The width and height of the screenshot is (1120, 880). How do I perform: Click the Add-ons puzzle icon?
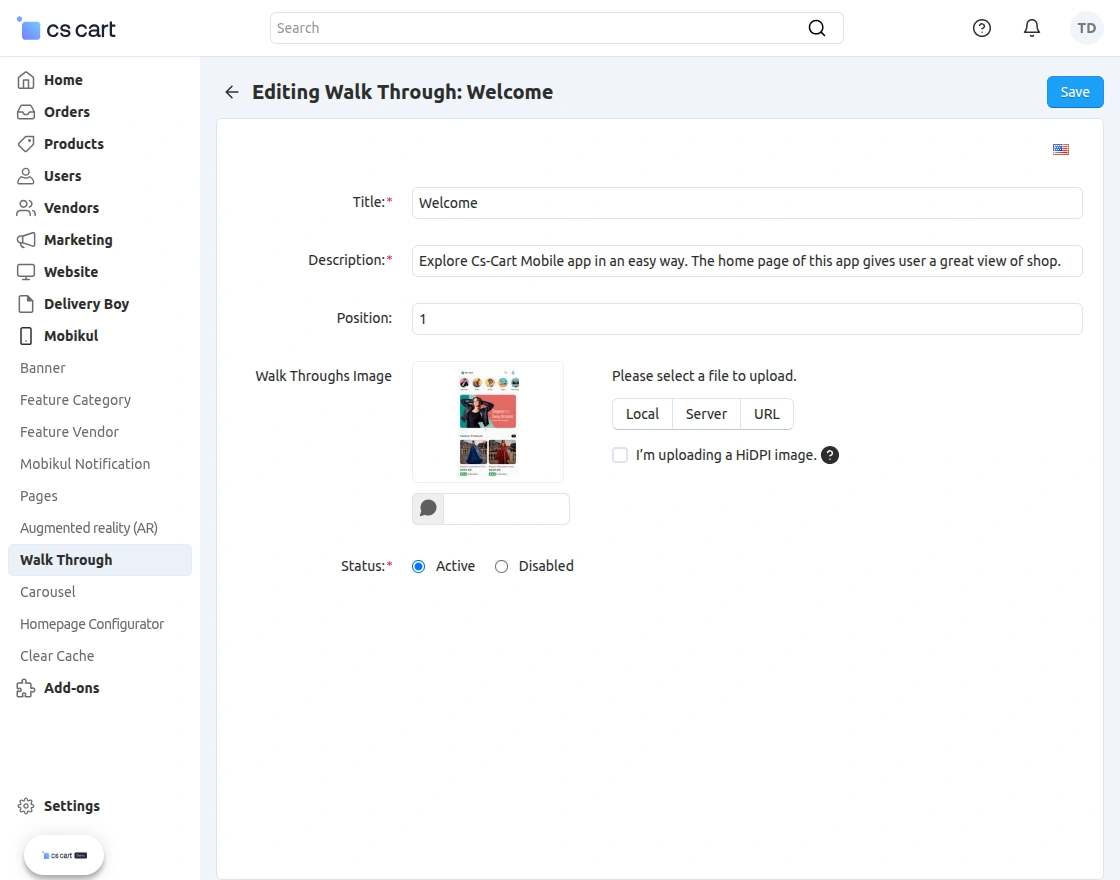(26, 688)
